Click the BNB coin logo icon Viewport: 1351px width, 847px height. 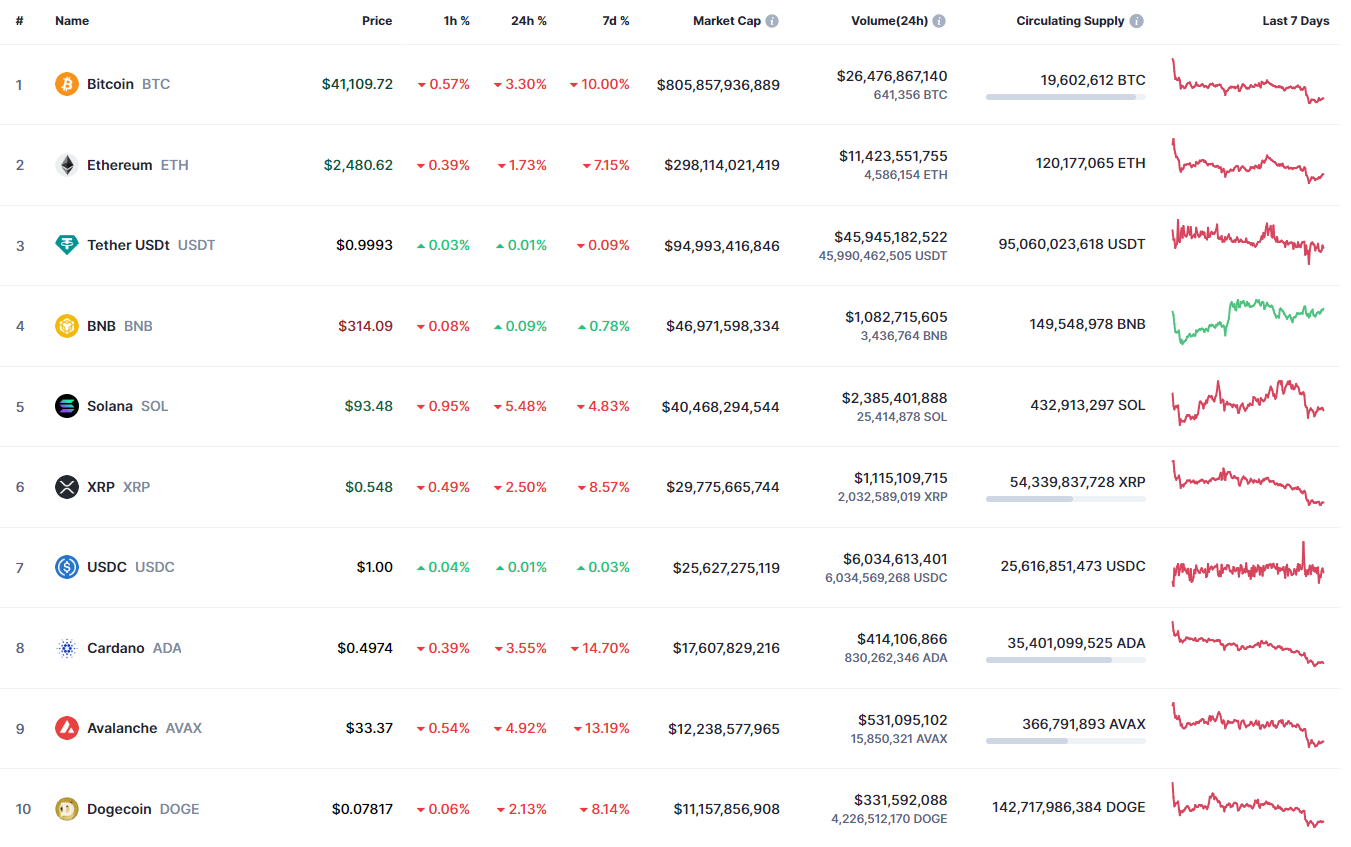(67, 326)
